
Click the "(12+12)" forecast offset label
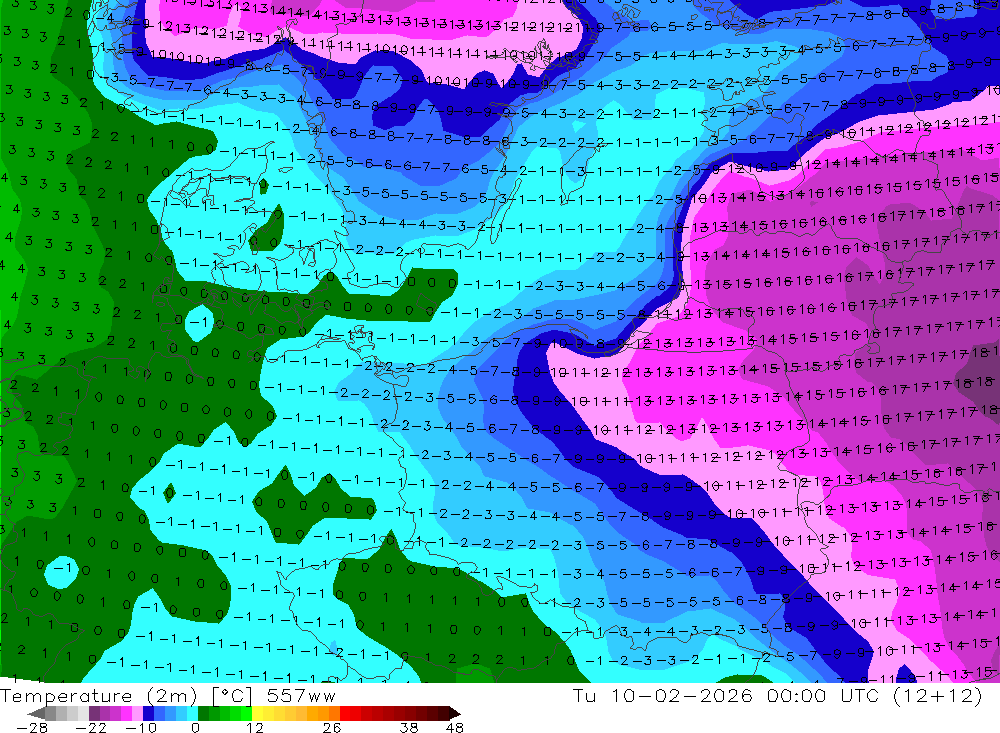[x=938, y=695]
